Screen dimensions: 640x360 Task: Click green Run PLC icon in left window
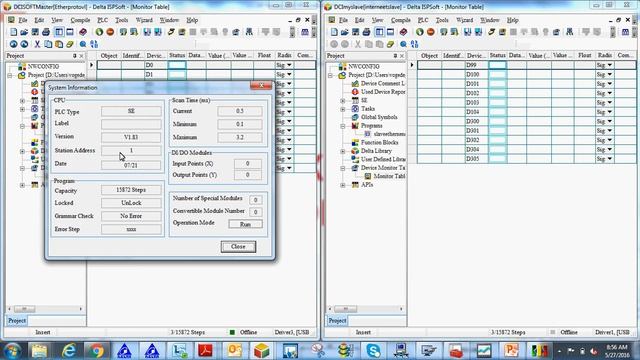[x=99, y=32]
